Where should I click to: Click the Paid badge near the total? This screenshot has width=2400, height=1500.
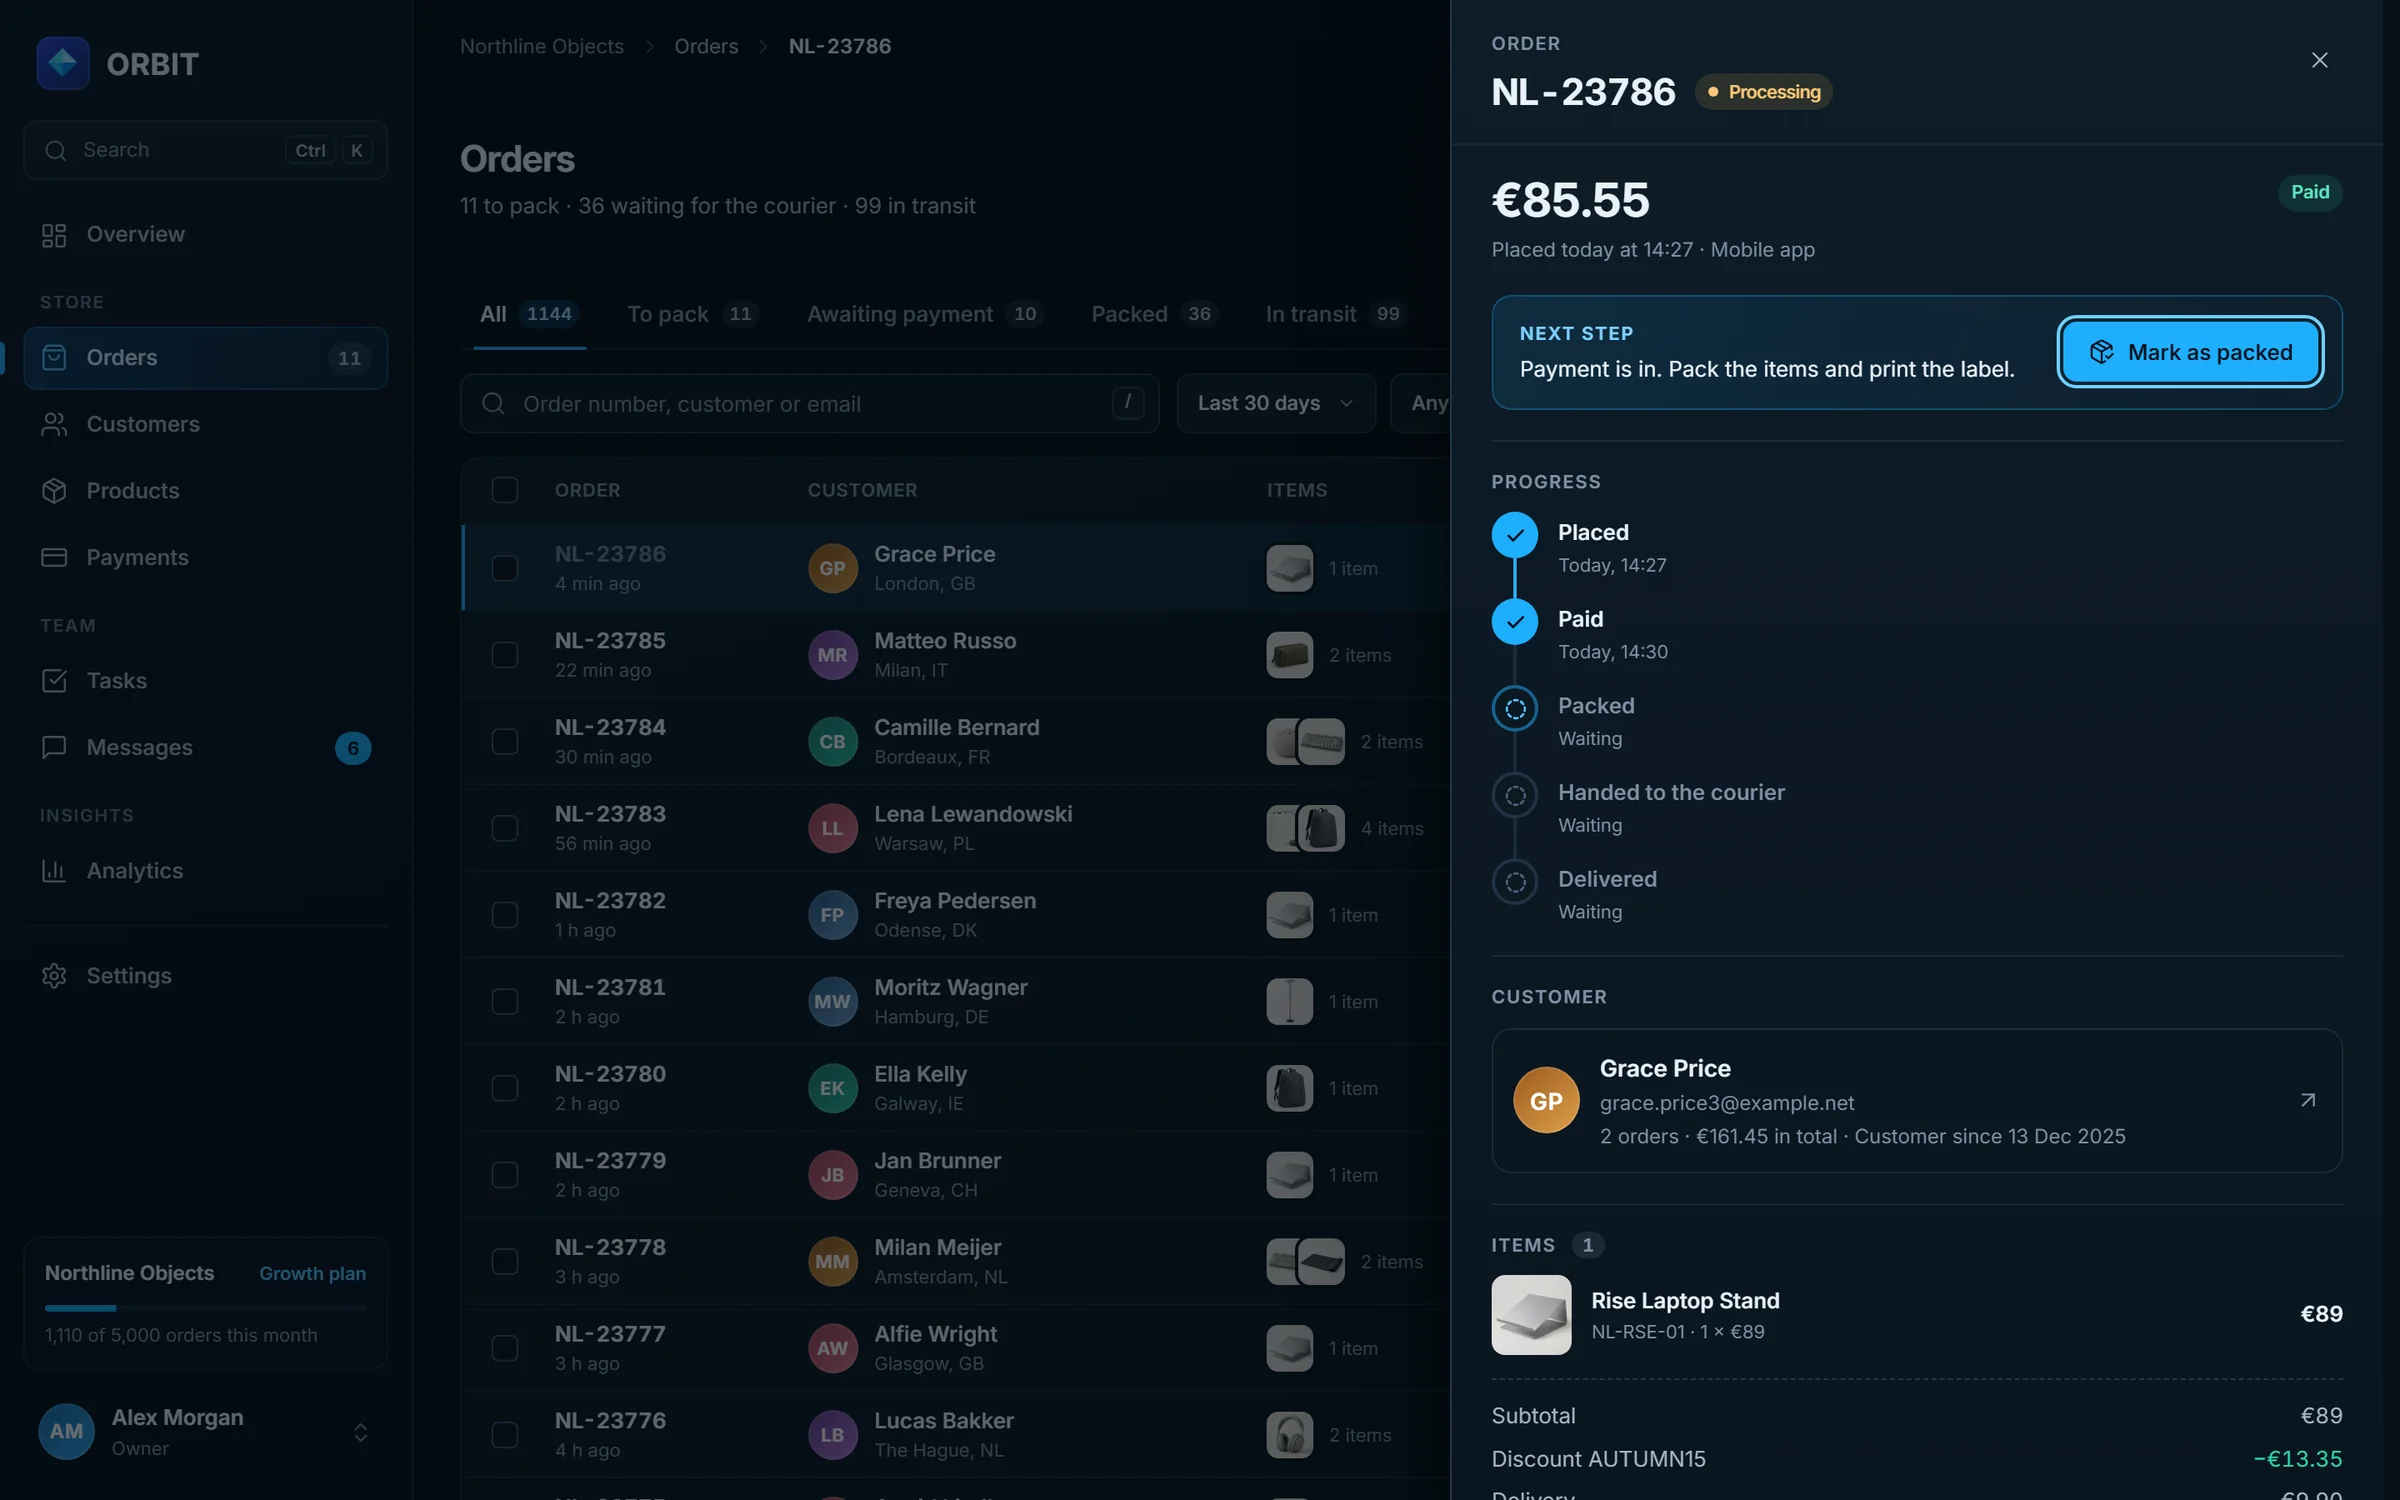pyautogui.click(x=2310, y=192)
